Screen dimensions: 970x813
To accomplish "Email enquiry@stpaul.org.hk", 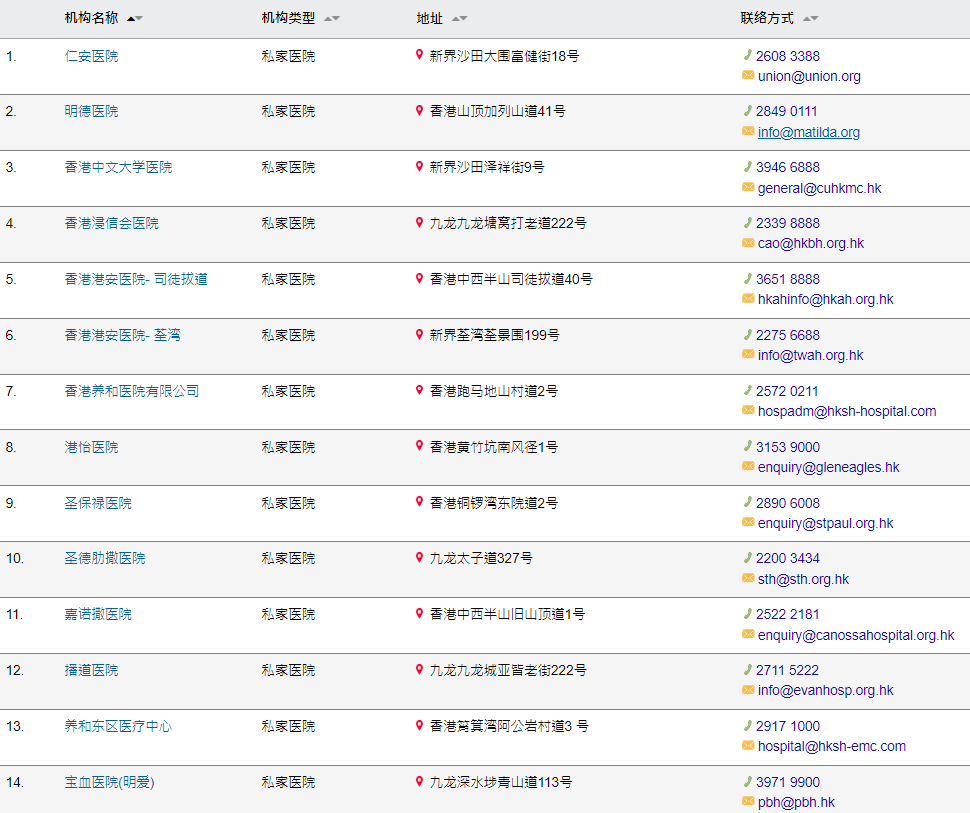I will pyautogui.click(x=826, y=523).
